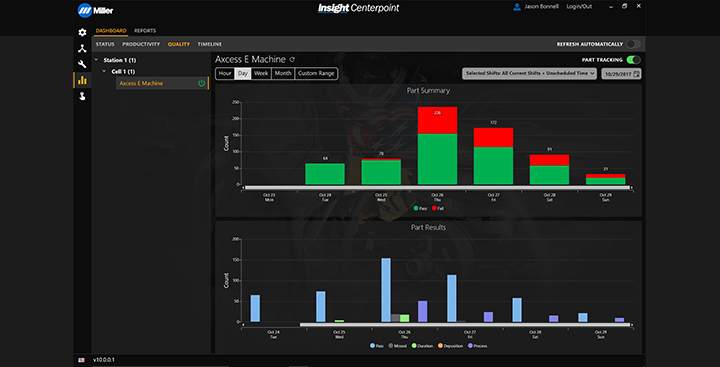Click the v10.0.0.1 version text
Viewport: 720px width, 367px height.
(104, 360)
